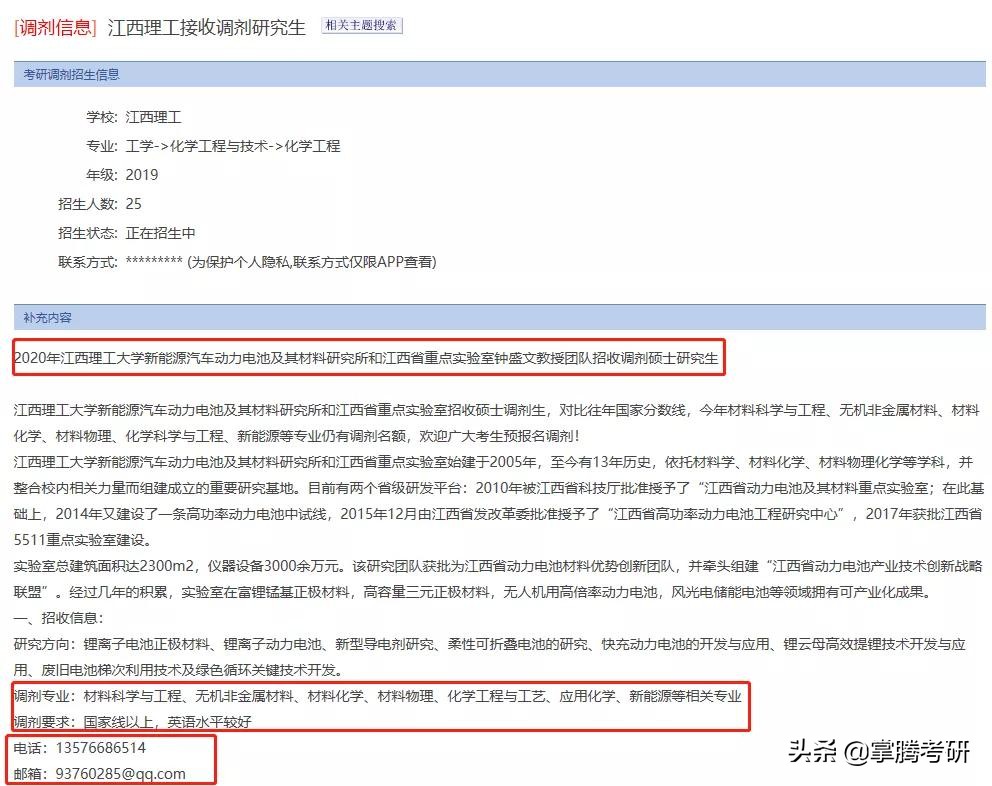The height and width of the screenshot is (786, 992).
Task: Open the email address 93760285@qq.com
Action: click(122, 772)
